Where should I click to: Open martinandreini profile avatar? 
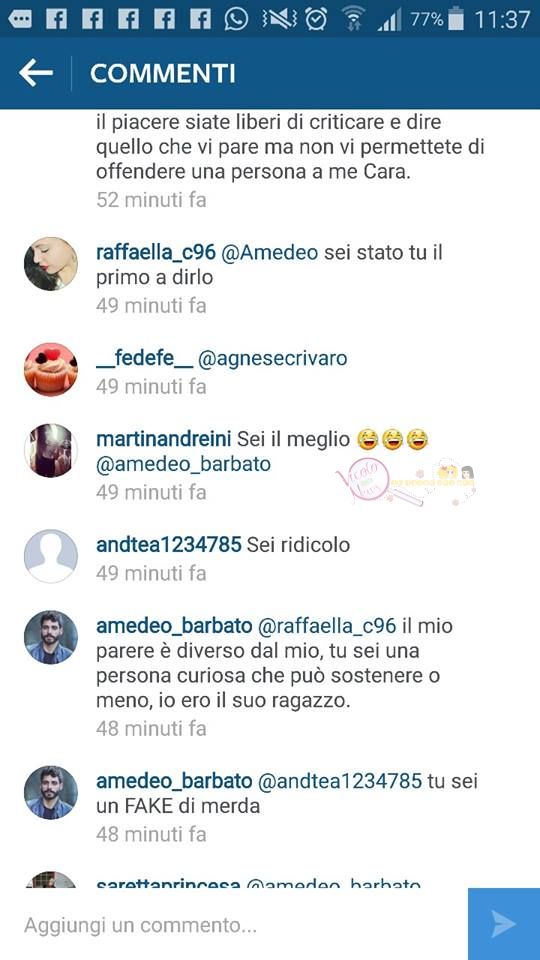pos(51,451)
